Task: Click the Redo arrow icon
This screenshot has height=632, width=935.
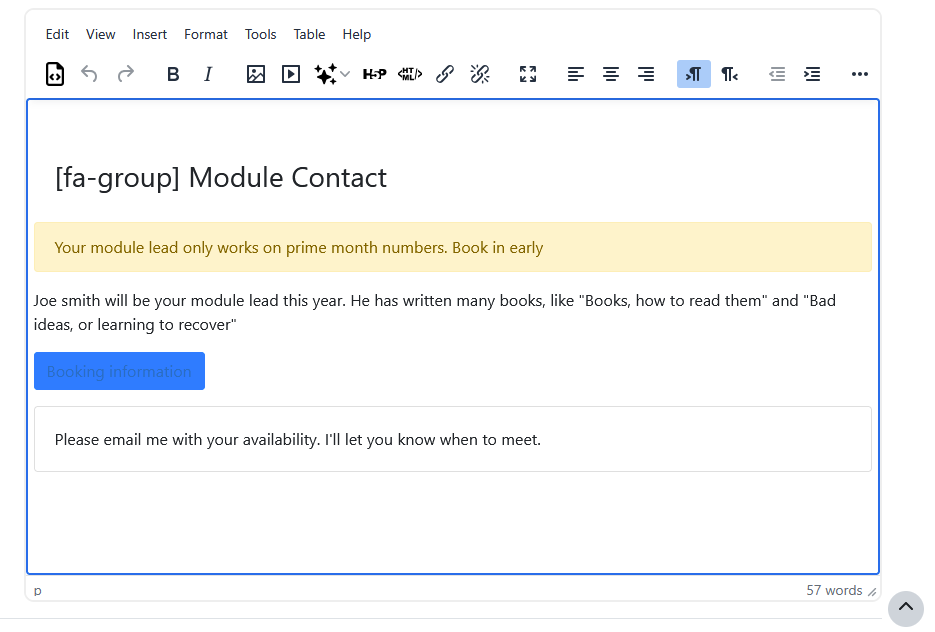Action: click(125, 74)
